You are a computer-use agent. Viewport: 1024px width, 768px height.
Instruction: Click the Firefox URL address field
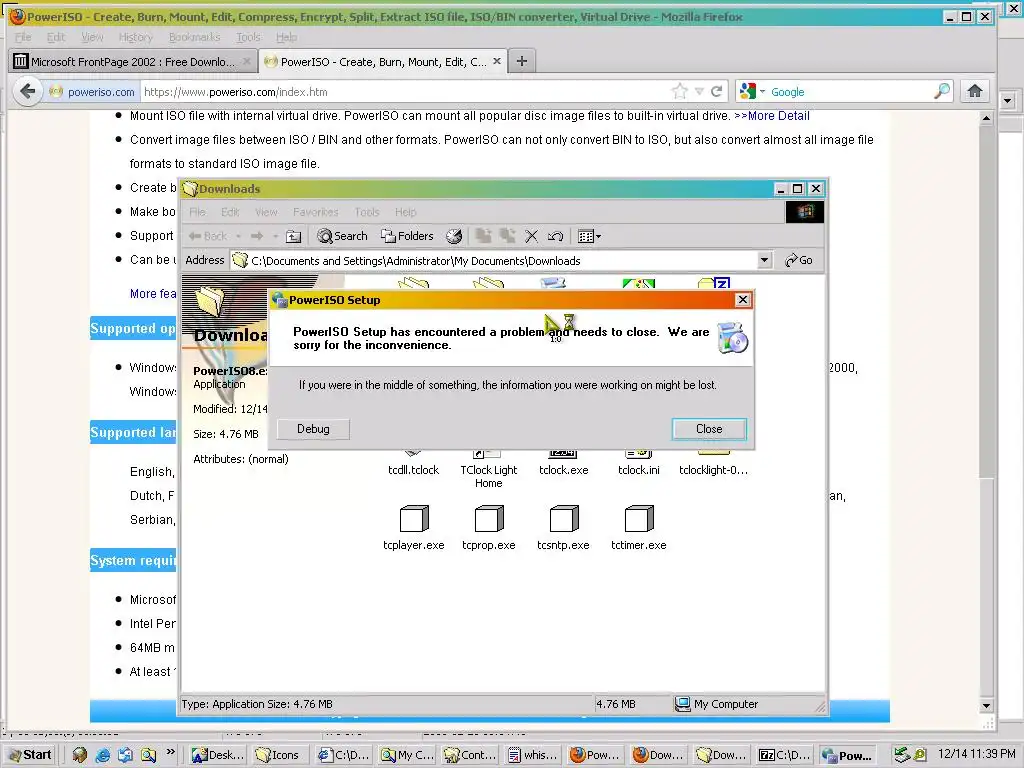coord(405,92)
